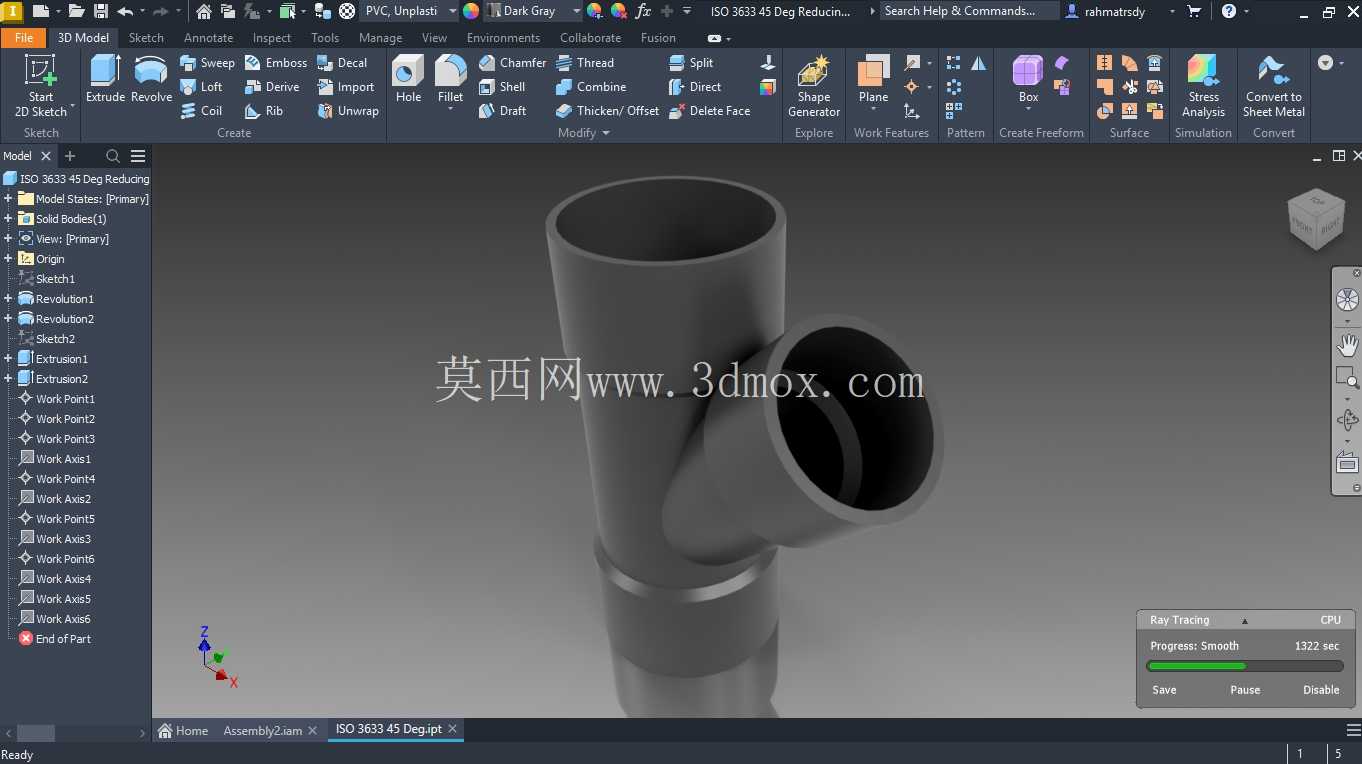Apply the Chamfer tool
Screen dimensions: 1362x764
tap(512, 62)
